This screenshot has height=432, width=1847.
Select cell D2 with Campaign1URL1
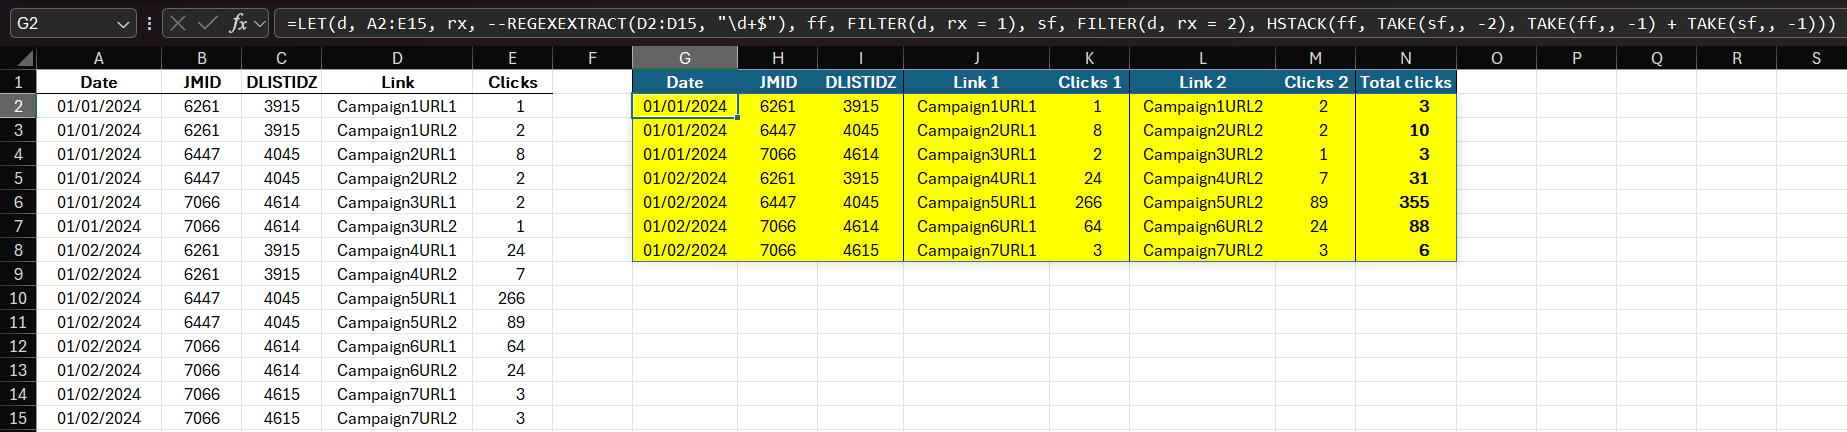(x=397, y=106)
